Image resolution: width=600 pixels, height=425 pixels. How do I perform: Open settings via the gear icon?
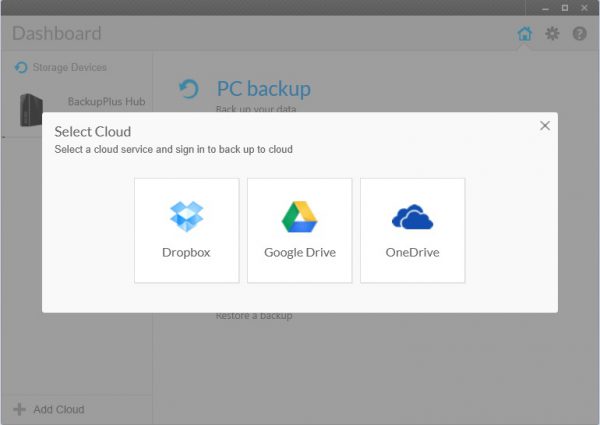coord(552,34)
